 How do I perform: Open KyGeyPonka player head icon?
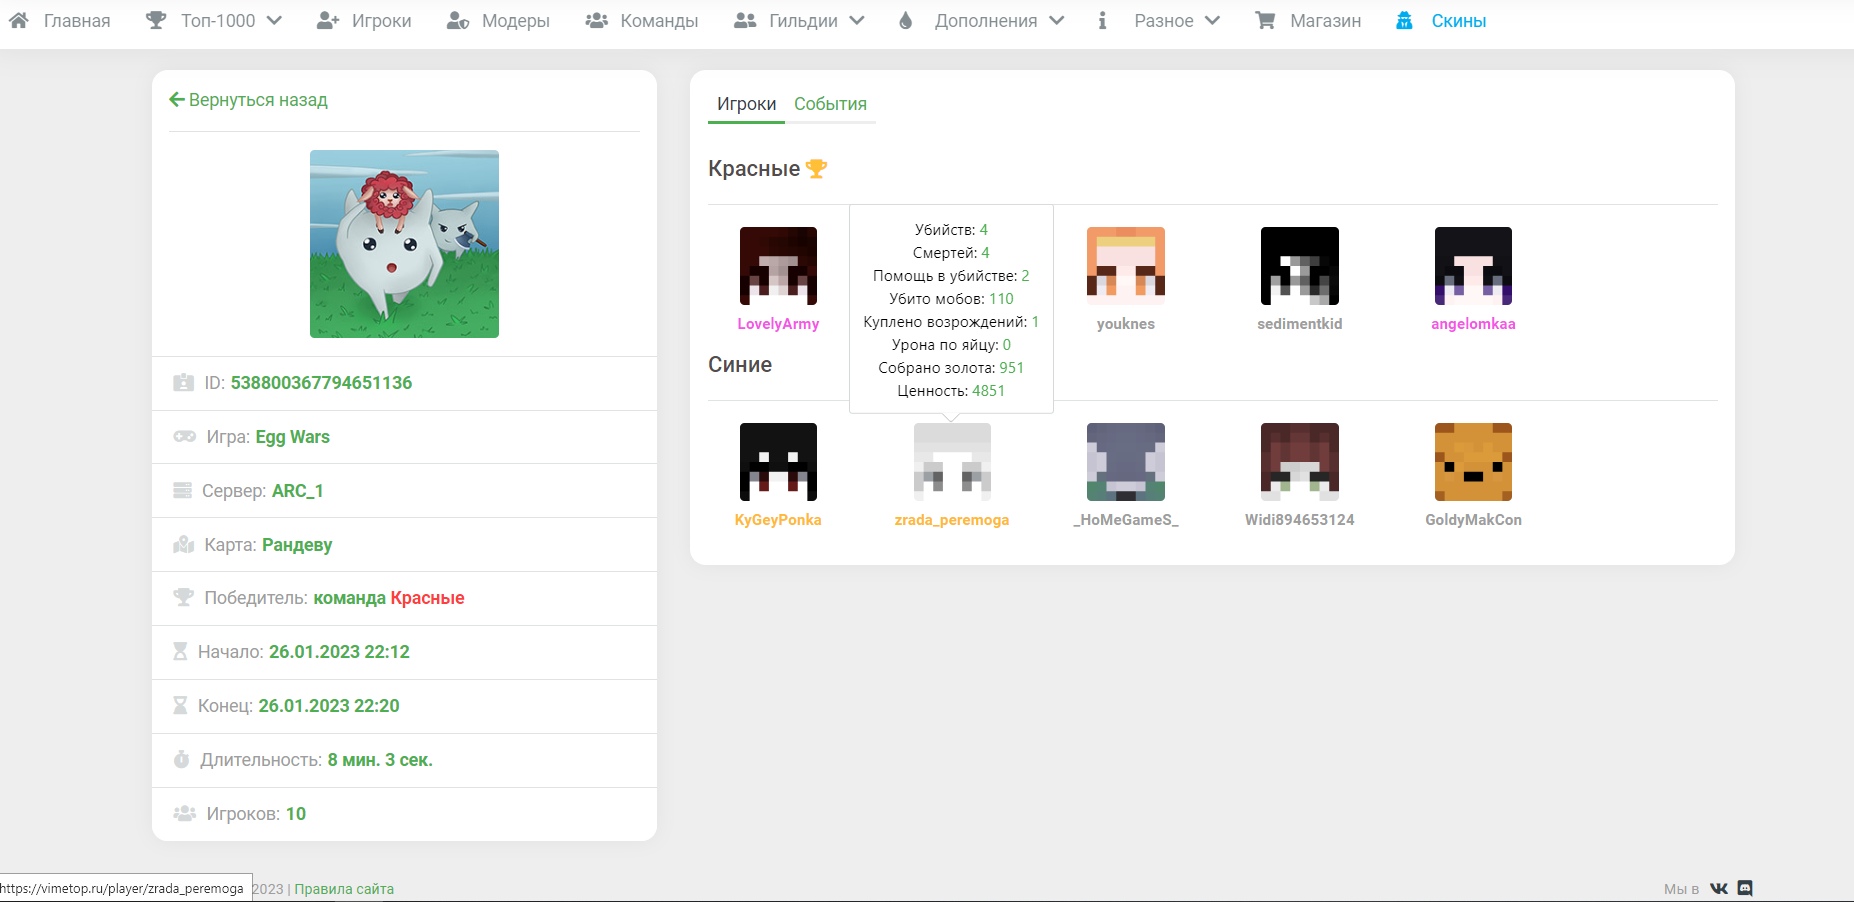coord(778,462)
